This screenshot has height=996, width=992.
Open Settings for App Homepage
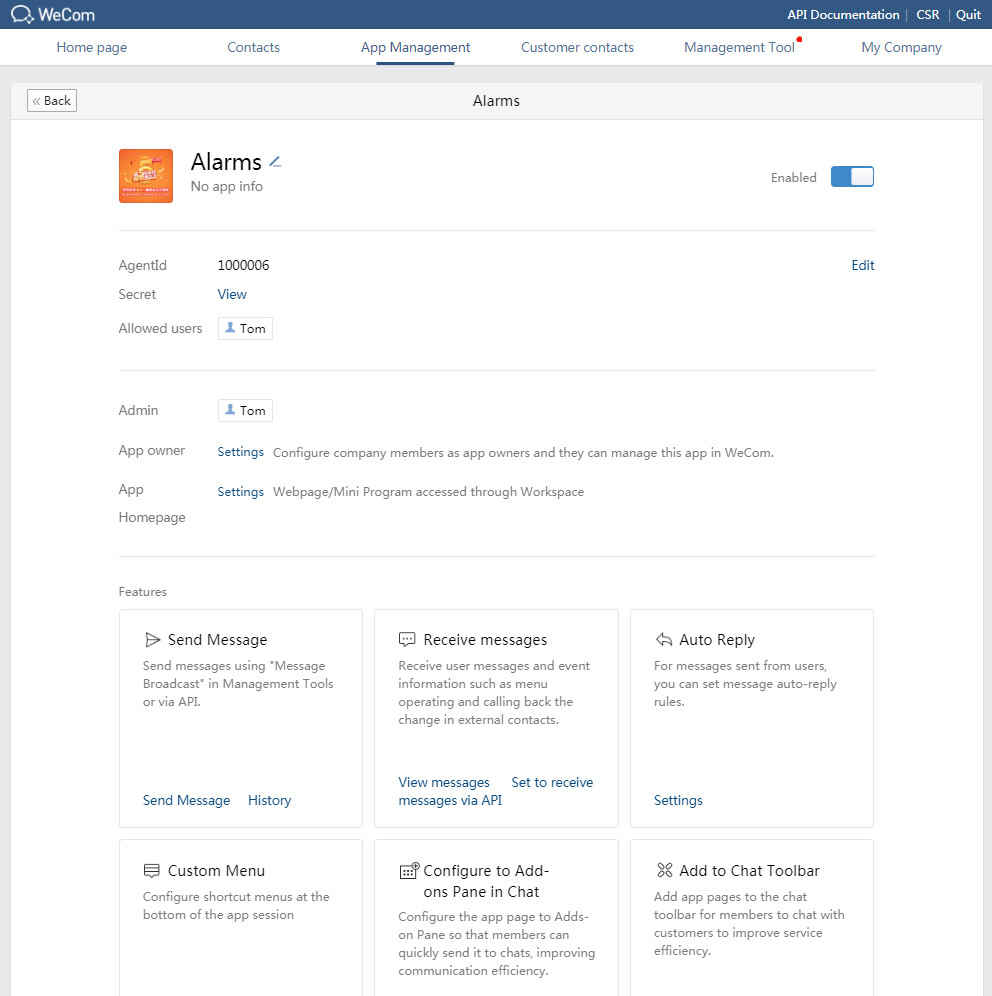pyautogui.click(x=240, y=492)
